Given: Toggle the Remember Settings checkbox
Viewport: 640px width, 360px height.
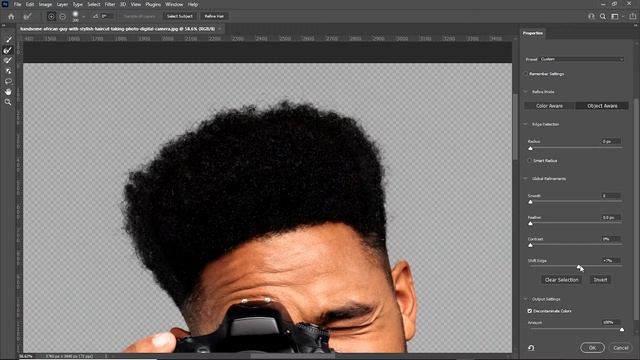Looking at the screenshot, I should tap(526, 74).
